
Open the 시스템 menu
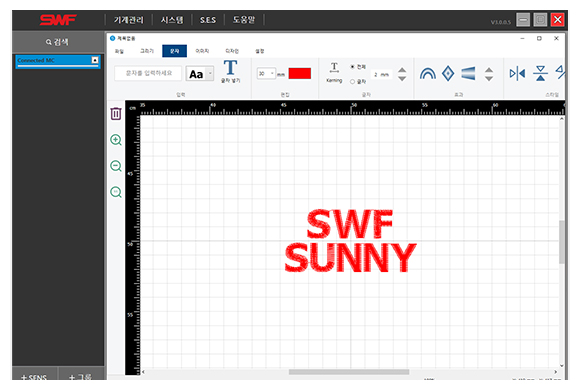point(172,20)
